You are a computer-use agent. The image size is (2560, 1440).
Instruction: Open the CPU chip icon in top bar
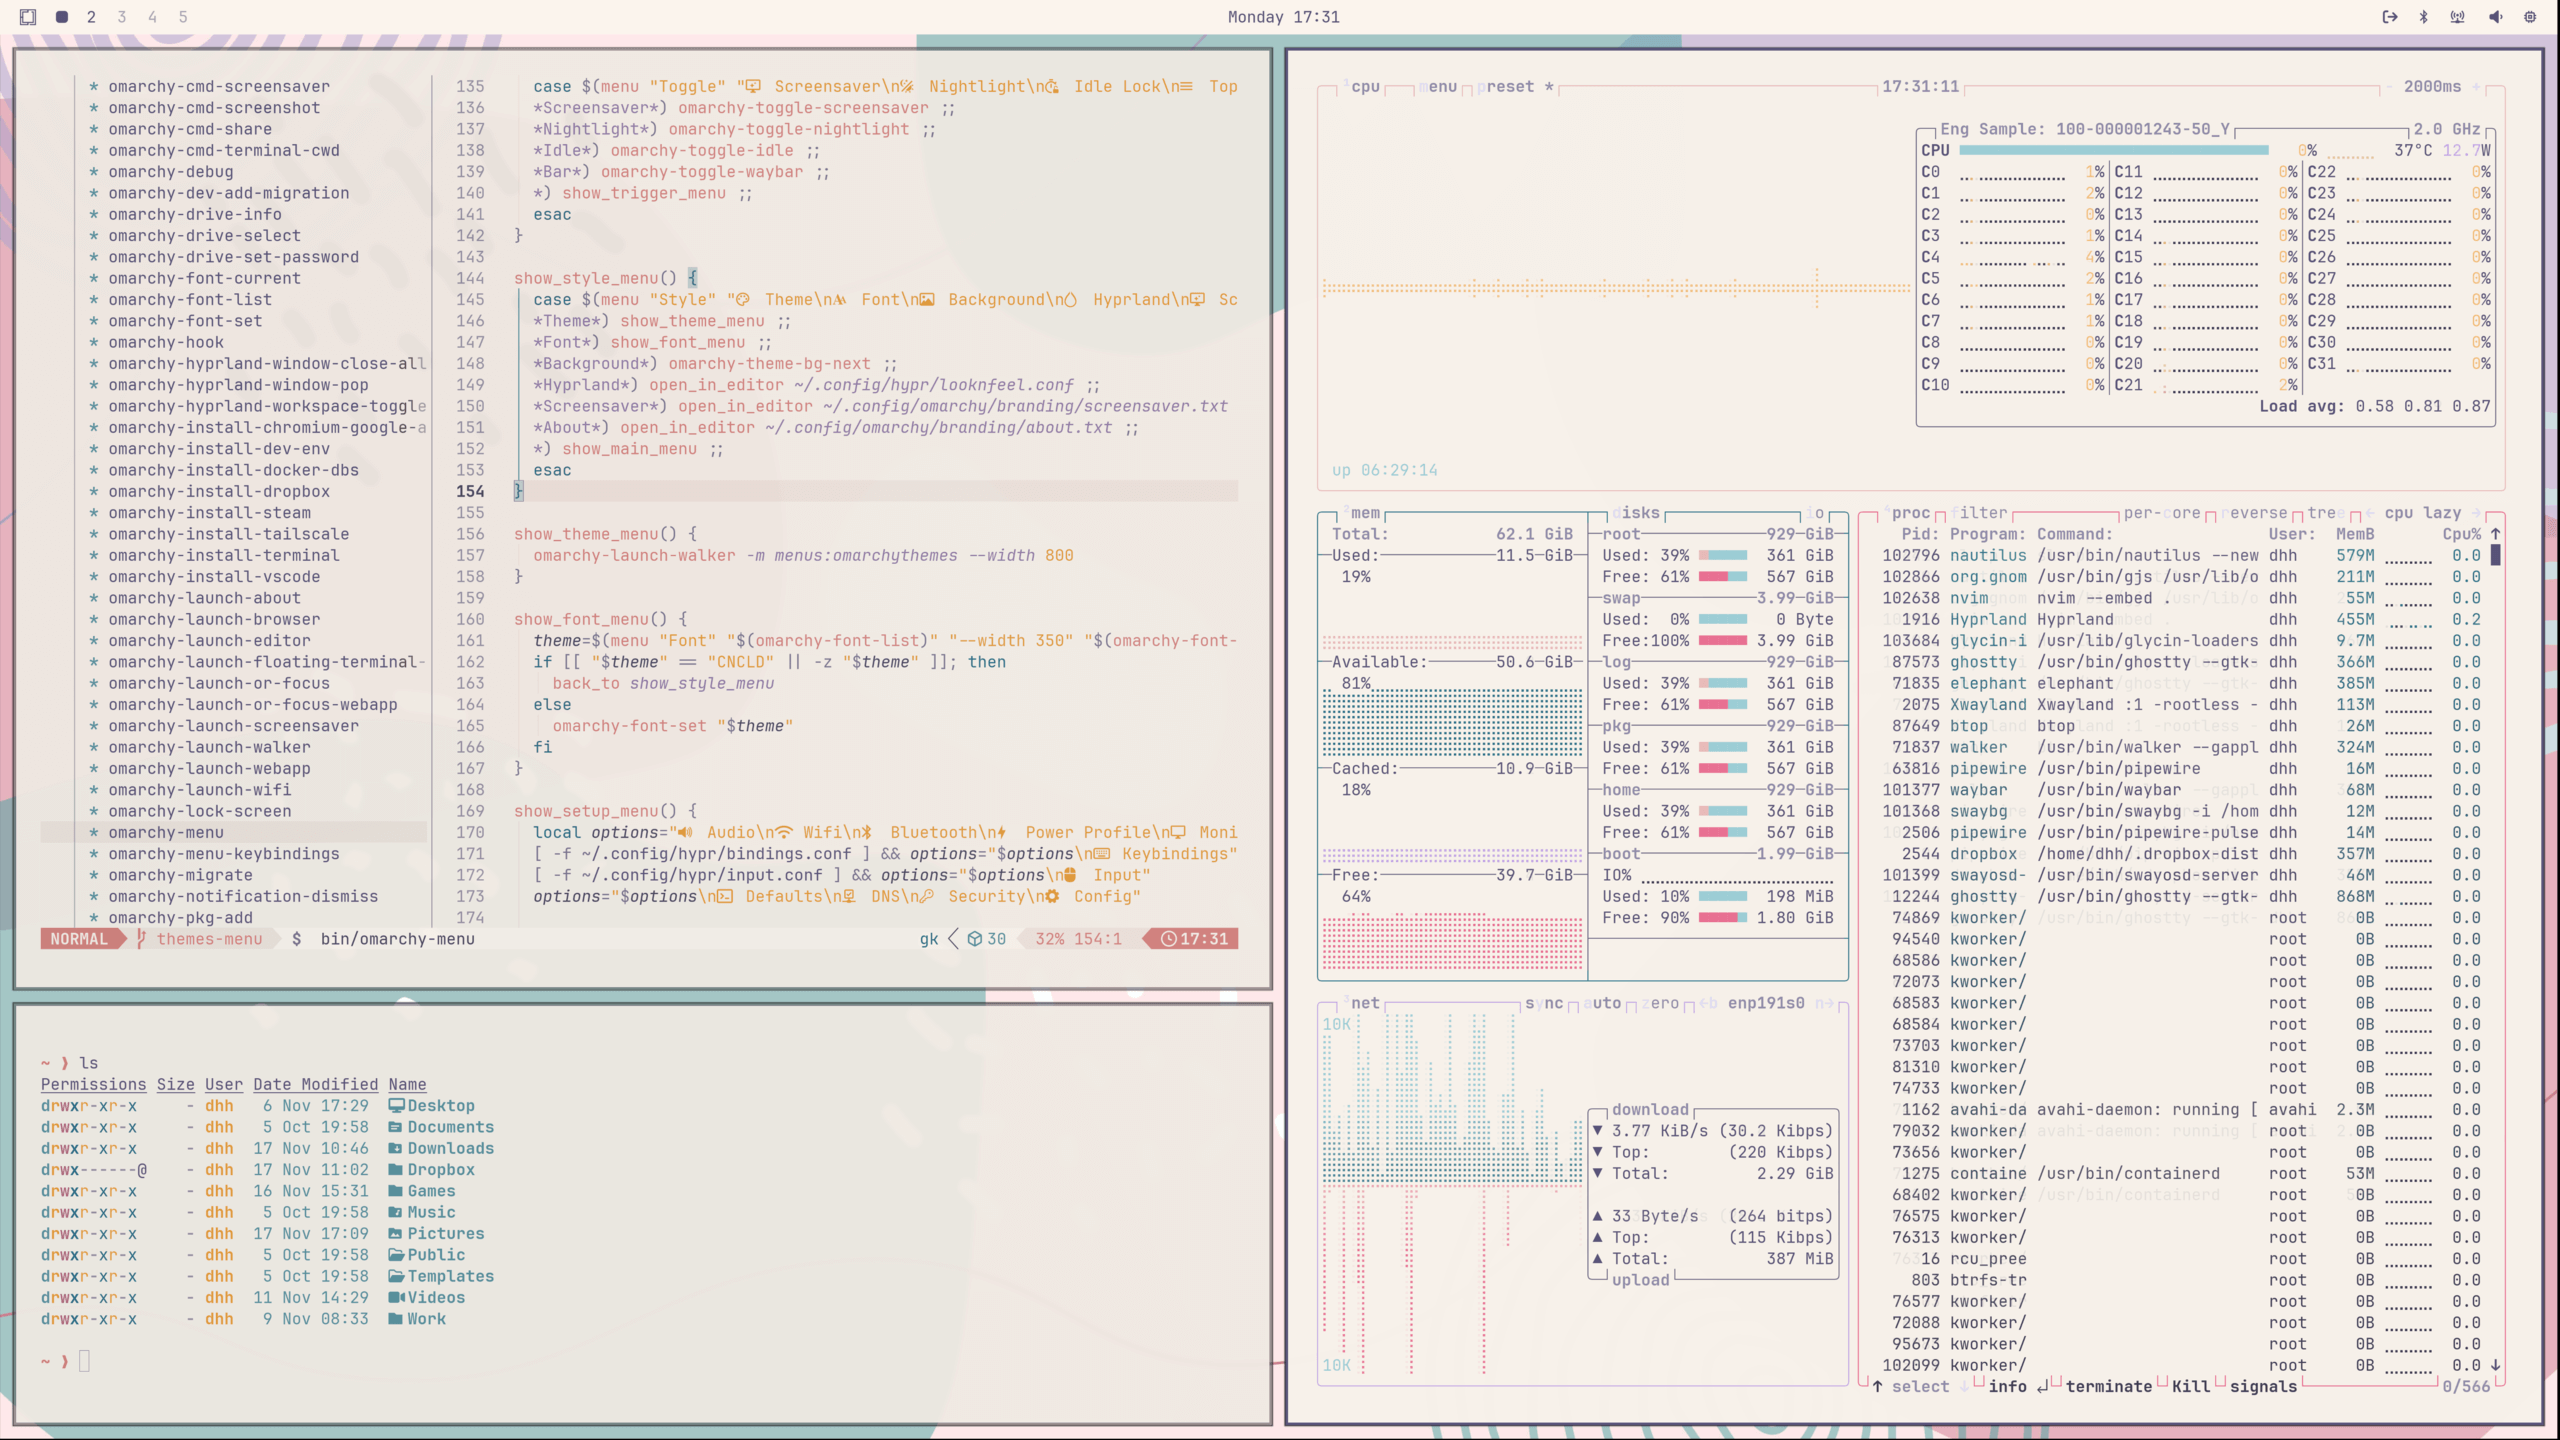(2530, 17)
